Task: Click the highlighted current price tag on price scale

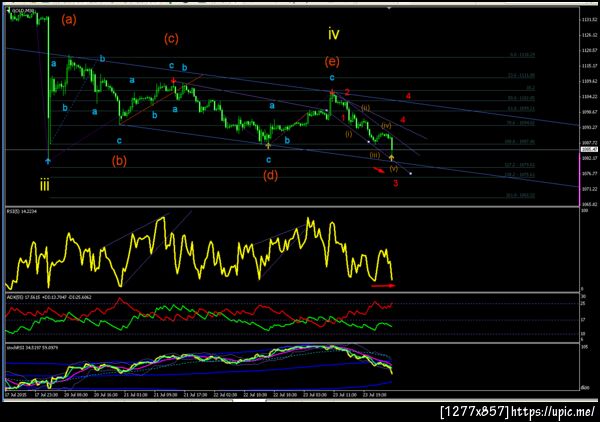Action: [589, 149]
